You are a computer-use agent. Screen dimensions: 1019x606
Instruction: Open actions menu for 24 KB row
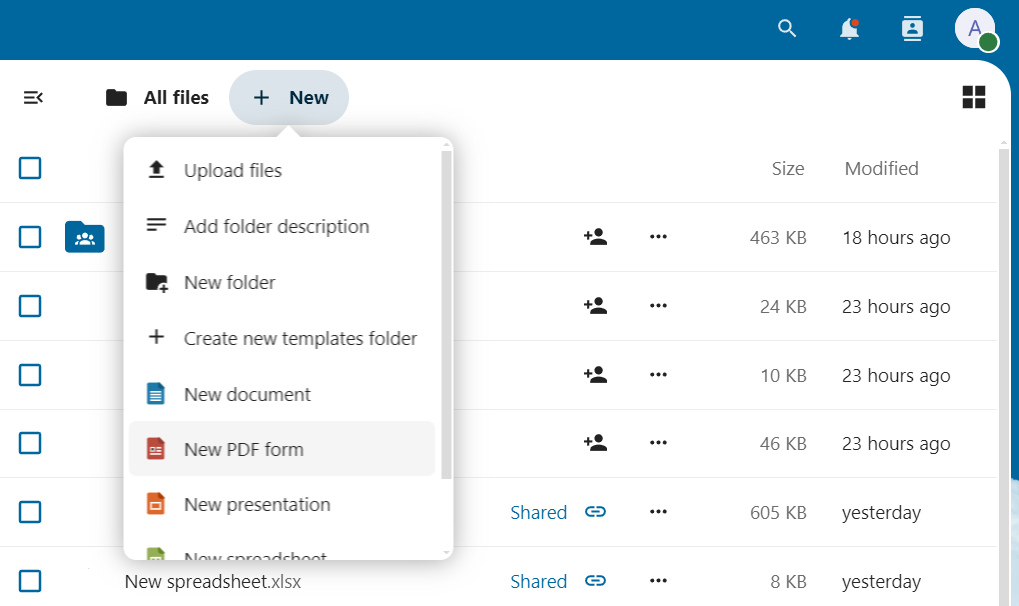[658, 306]
